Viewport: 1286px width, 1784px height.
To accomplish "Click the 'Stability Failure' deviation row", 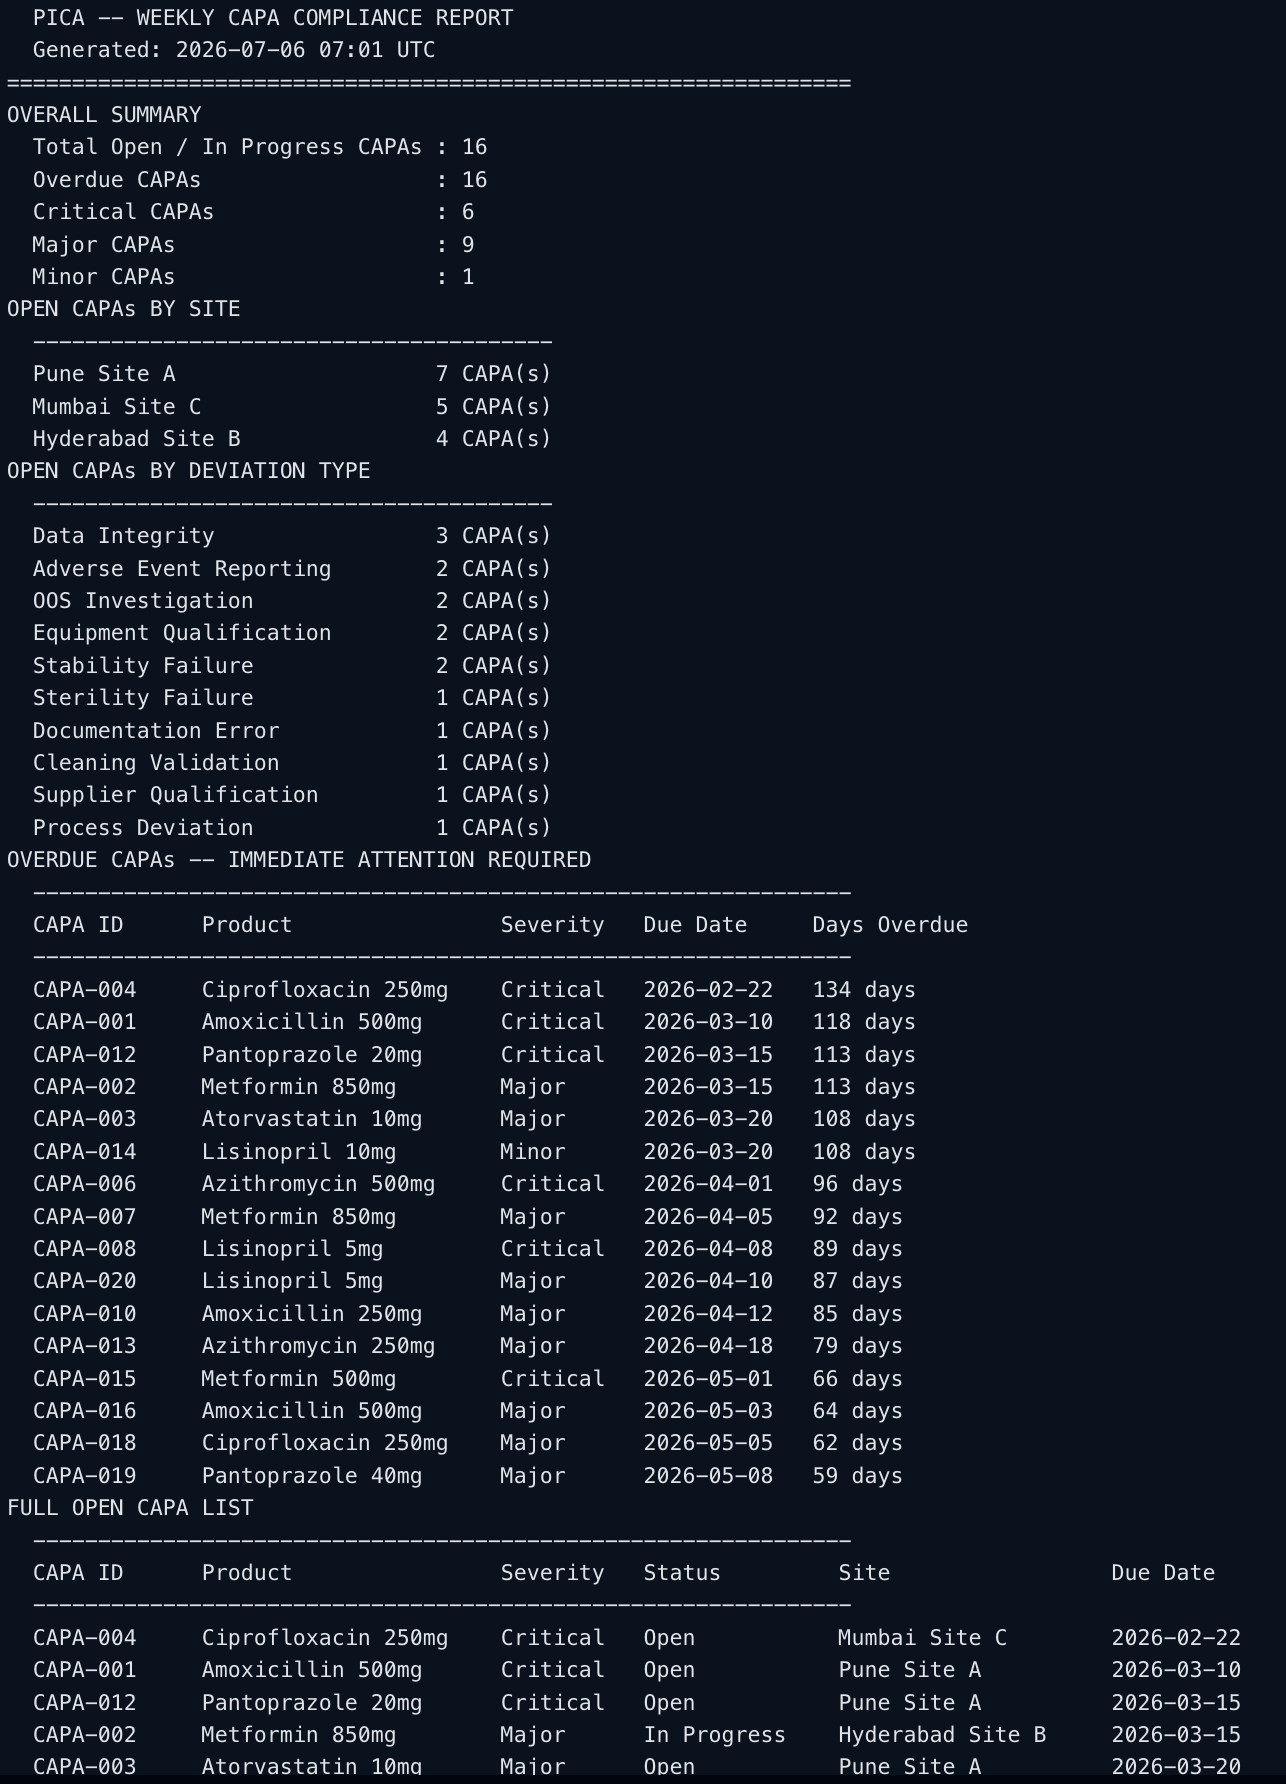I will point(292,666).
